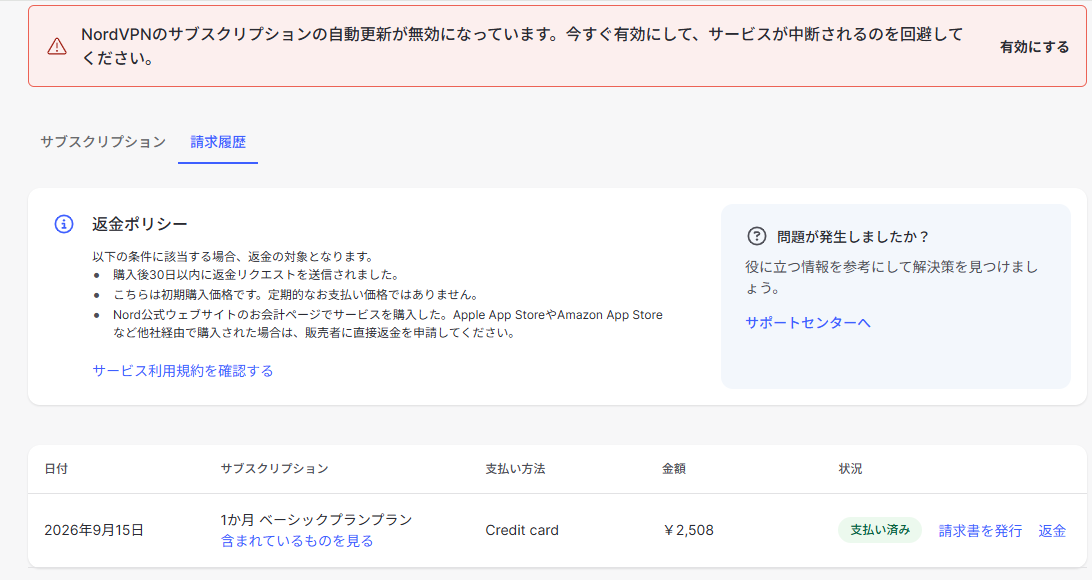Click the 日付 column header
This screenshot has width=1092, height=580.
pyautogui.click(x=56, y=469)
